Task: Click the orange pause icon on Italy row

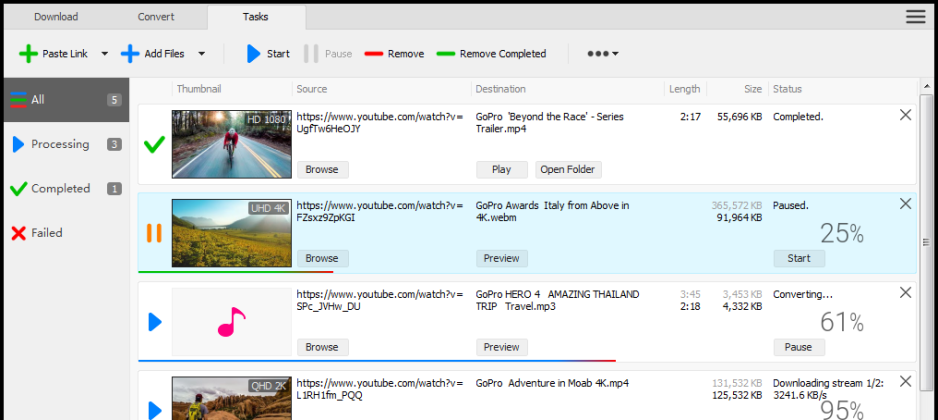Action: pyautogui.click(x=154, y=233)
